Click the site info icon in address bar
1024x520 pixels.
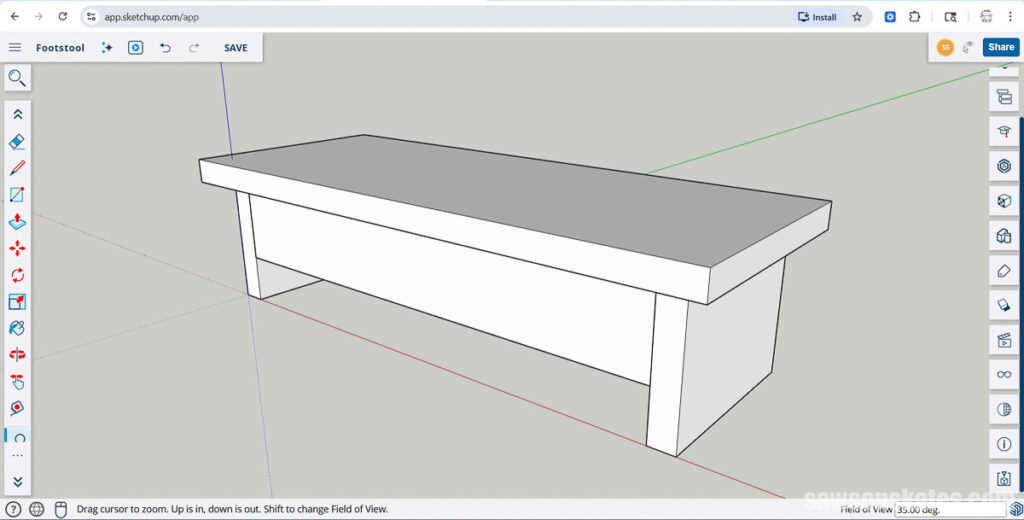tap(91, 17)
